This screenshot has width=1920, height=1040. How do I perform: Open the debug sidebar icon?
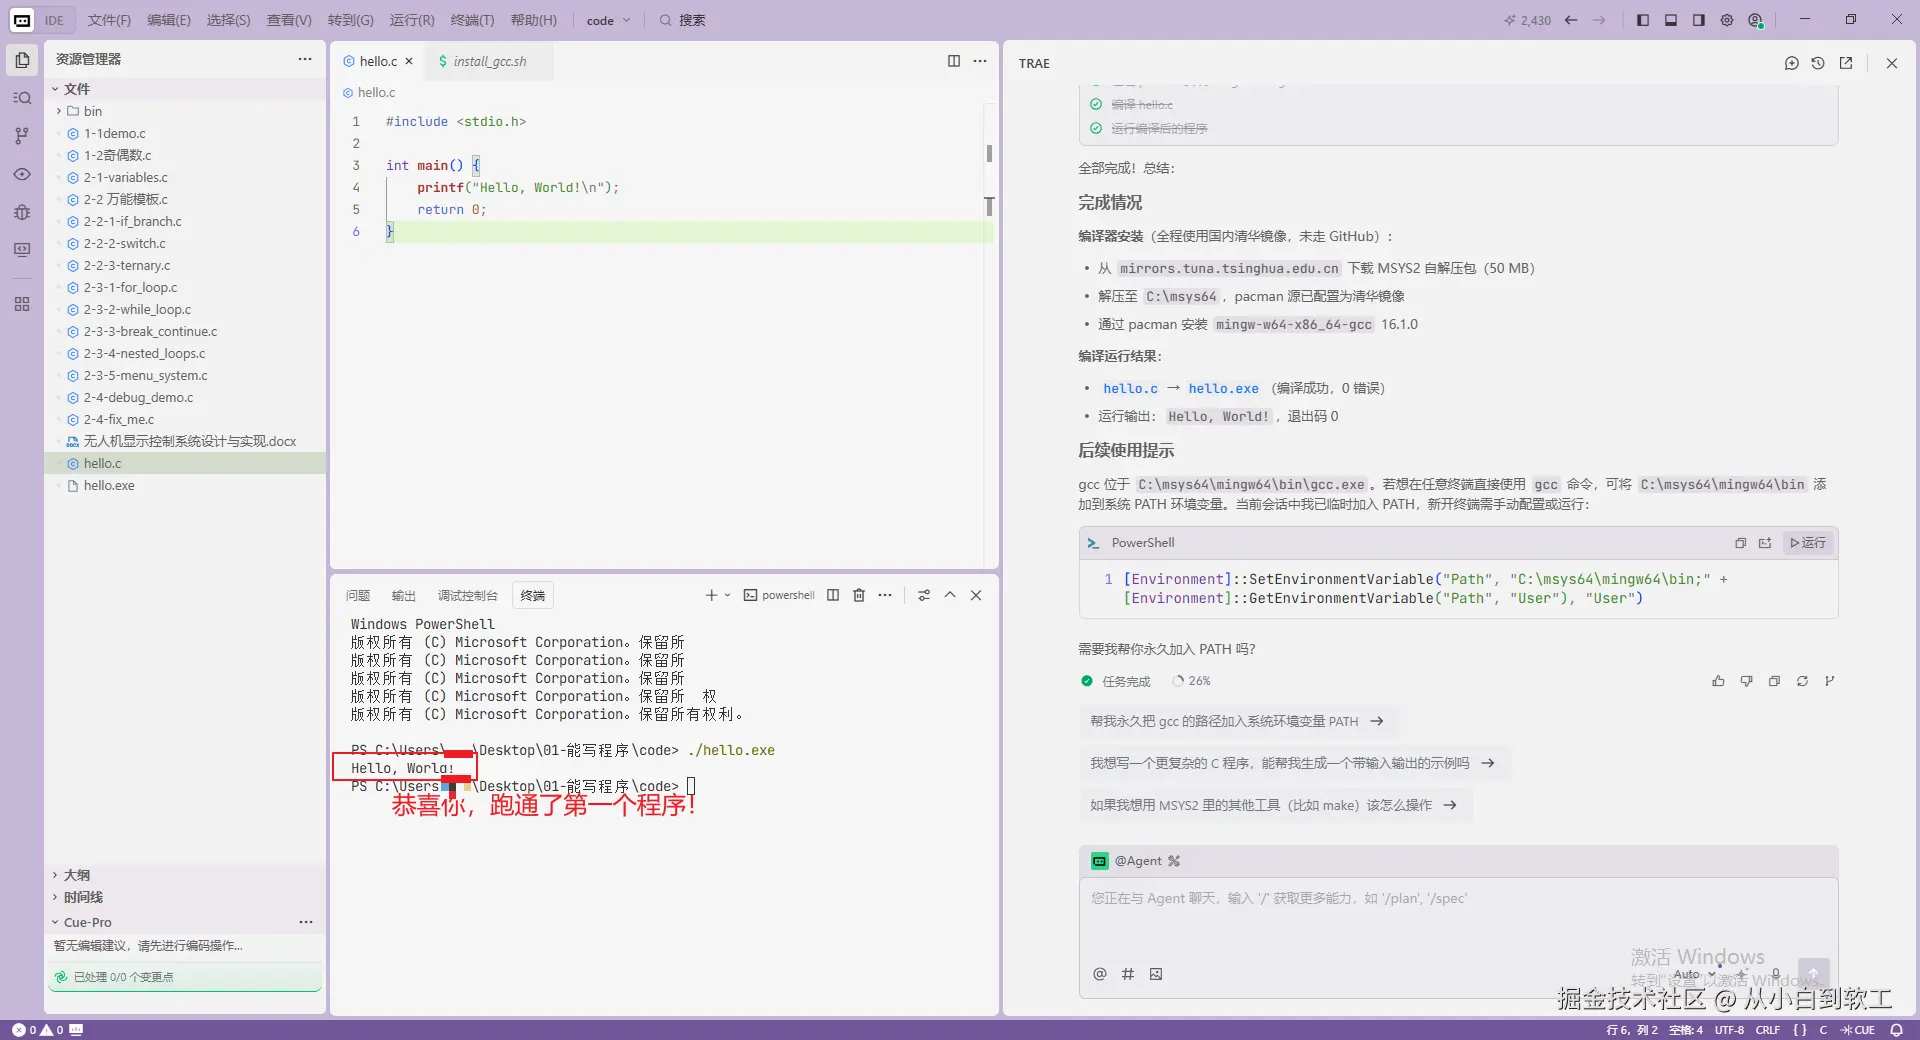(x=22, y=212)
